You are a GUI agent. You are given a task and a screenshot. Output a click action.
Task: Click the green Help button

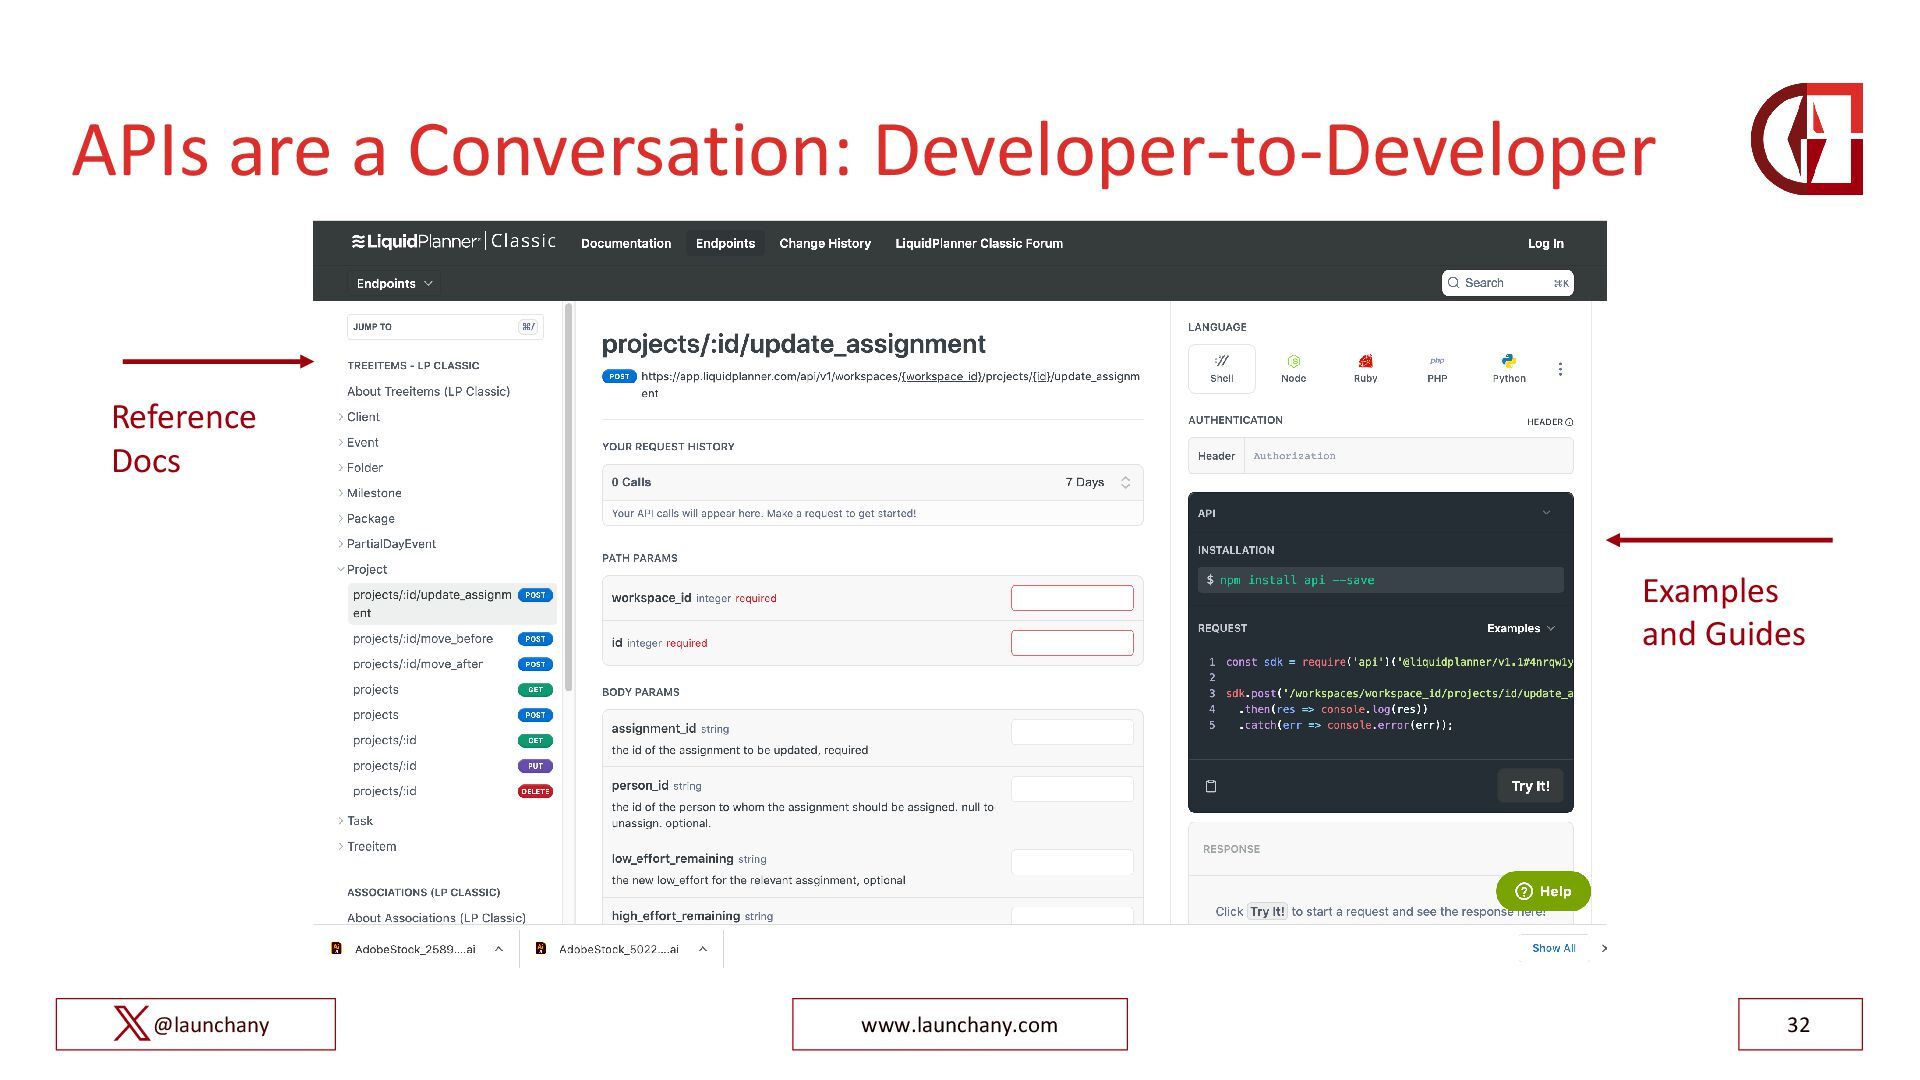1543,891
